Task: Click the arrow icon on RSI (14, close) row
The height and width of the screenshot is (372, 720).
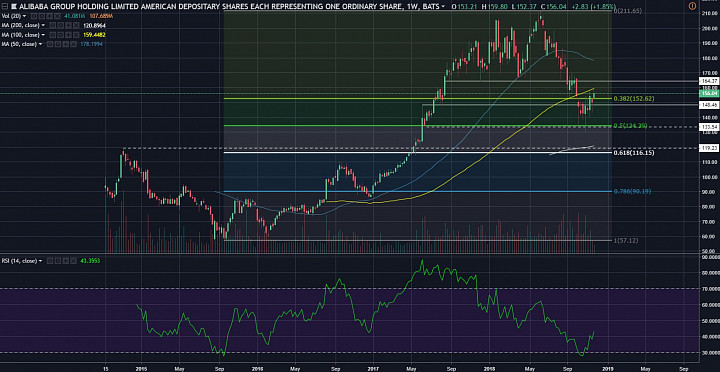Action: [66, 261]
